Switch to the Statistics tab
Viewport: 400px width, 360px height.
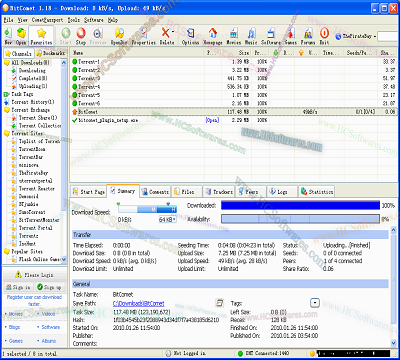(316, 192)
